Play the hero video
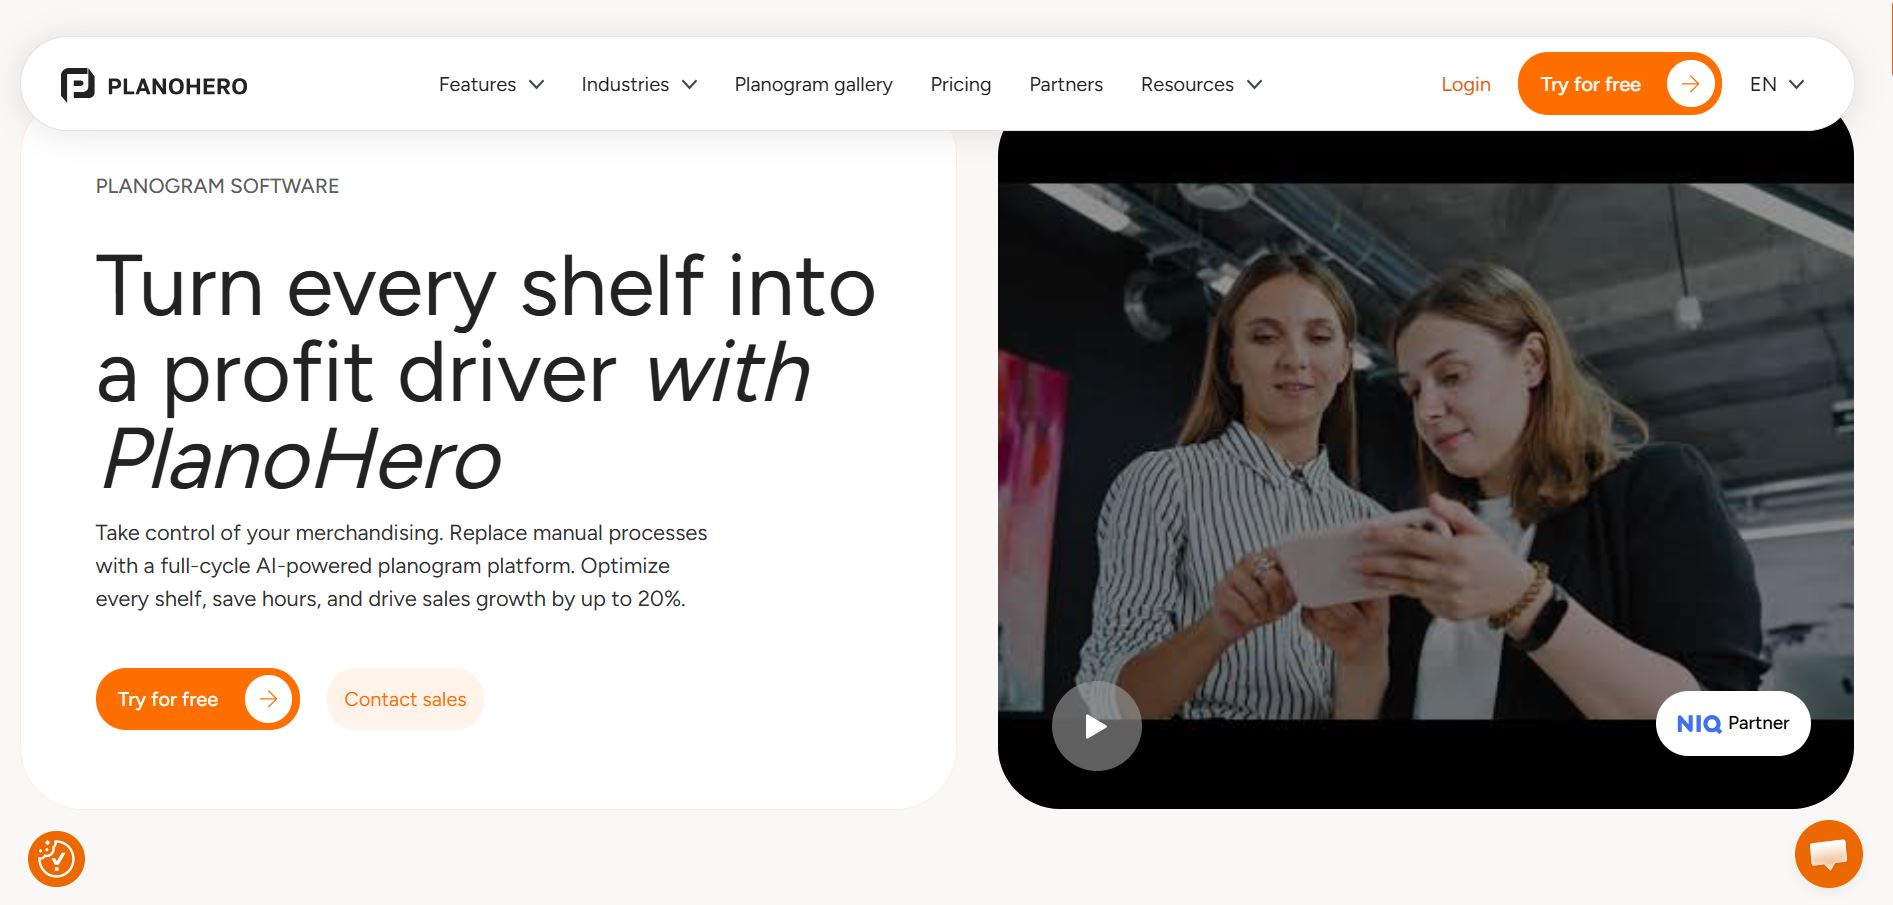Image resolution: width=1893 pixels, height=905 pixels. [x=1096, y=726]
